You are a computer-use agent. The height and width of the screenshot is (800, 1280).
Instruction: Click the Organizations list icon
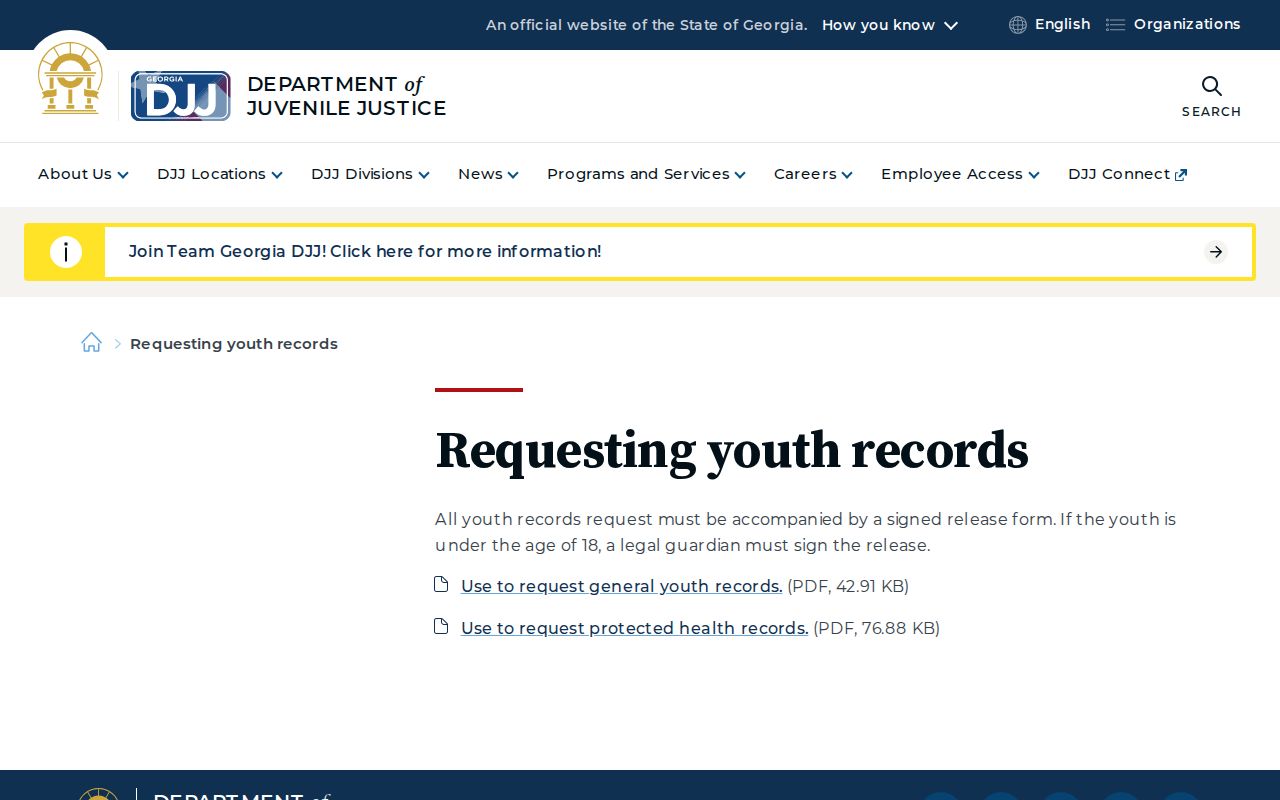[x=1115, y=25]
